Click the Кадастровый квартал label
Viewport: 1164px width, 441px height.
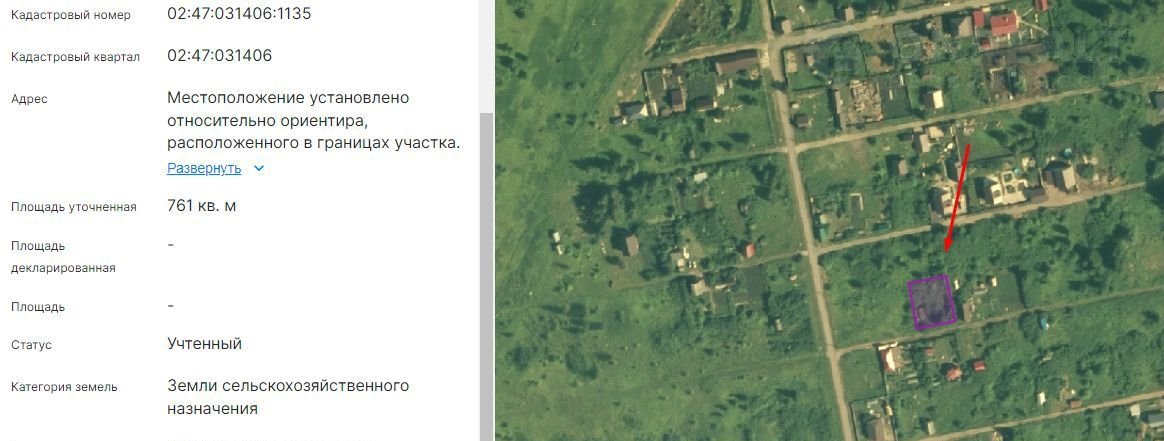75,57
